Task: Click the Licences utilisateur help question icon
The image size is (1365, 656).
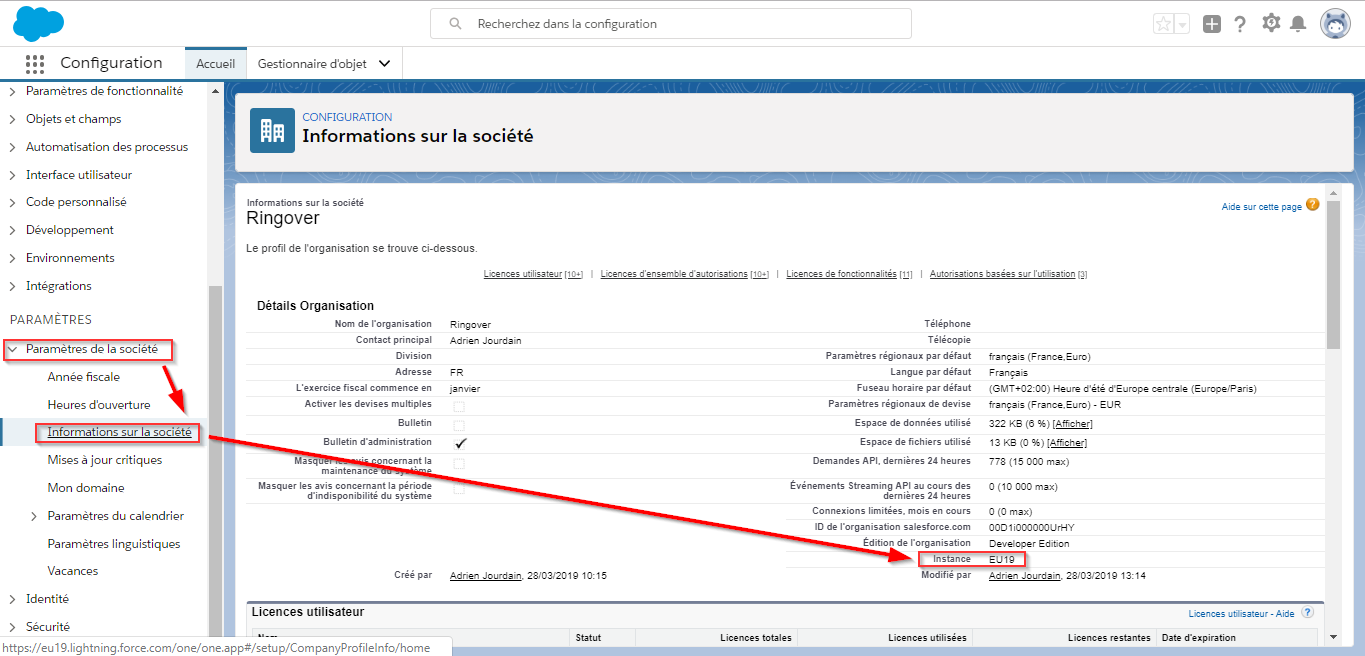Action: tap(1307, 613)
